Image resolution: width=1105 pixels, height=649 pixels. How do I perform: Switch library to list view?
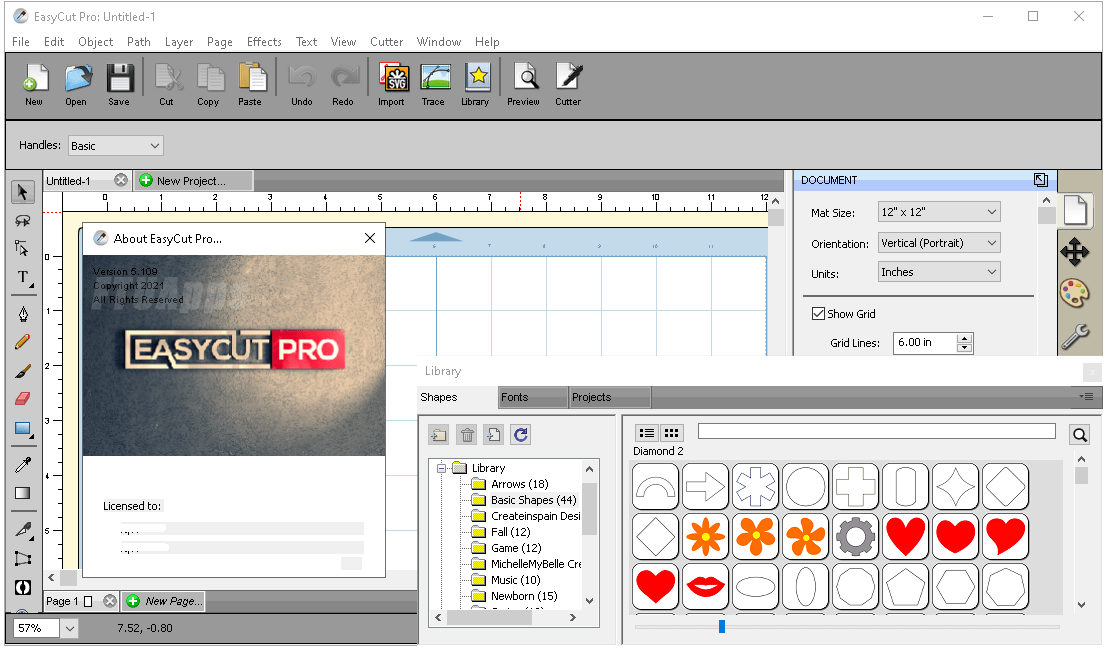647,433
